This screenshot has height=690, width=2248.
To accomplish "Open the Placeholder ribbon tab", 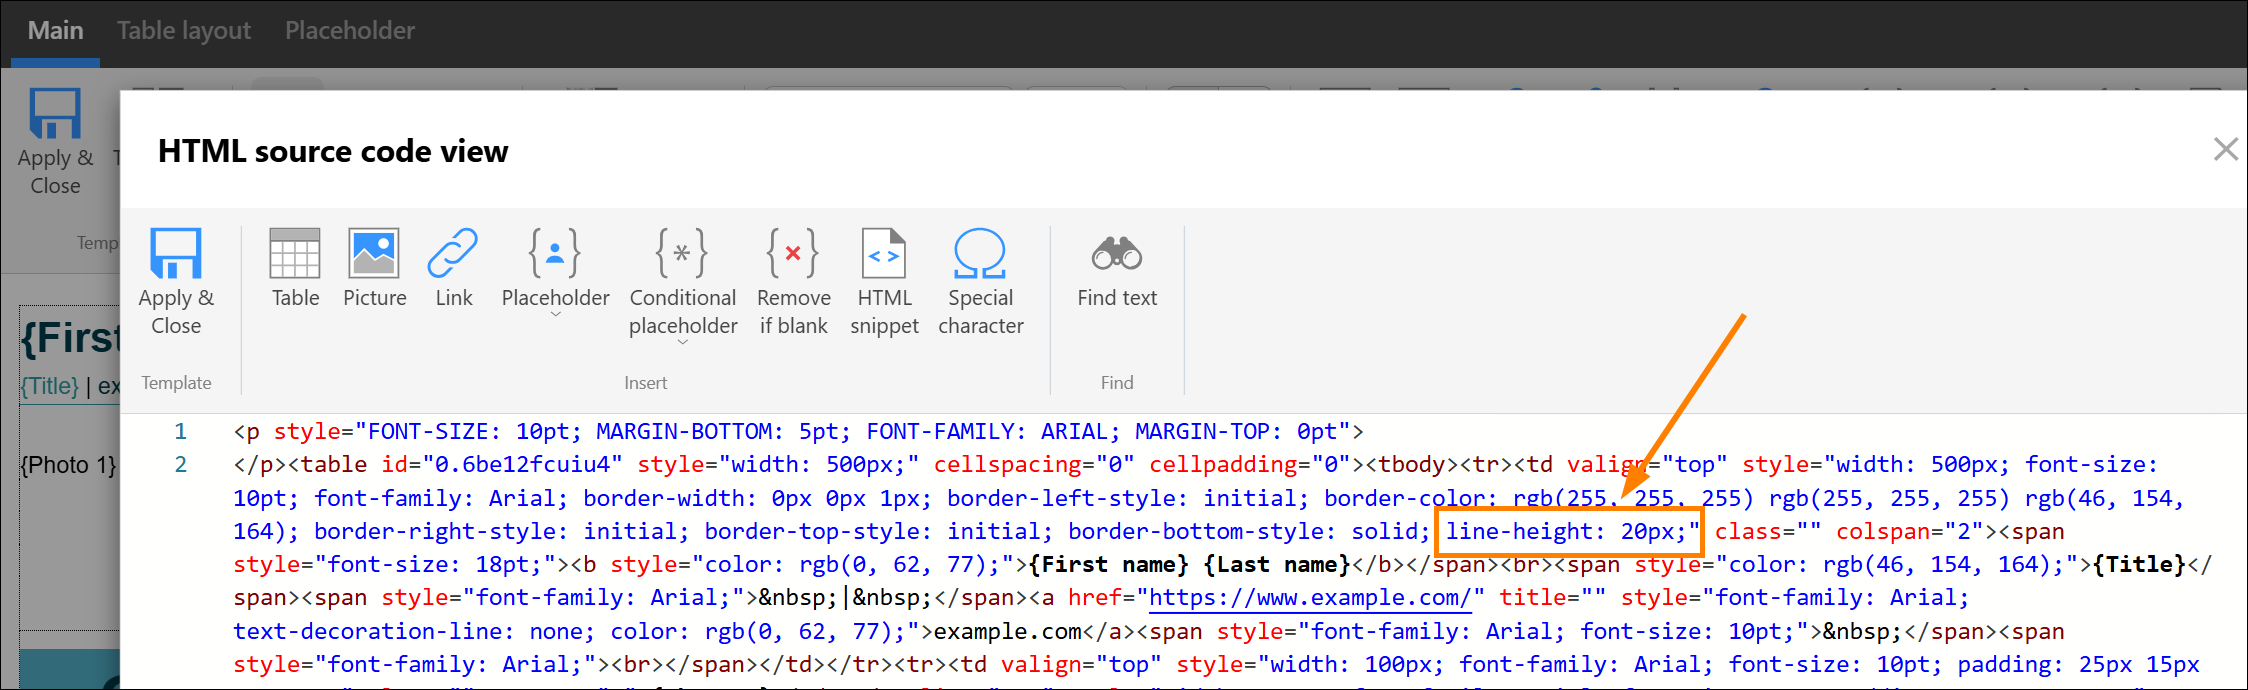I will click(350, 31).
